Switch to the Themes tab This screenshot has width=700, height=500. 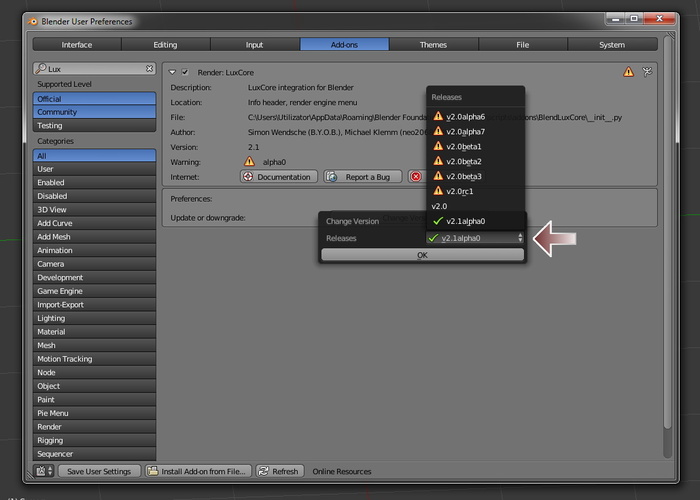pos(433,44)
